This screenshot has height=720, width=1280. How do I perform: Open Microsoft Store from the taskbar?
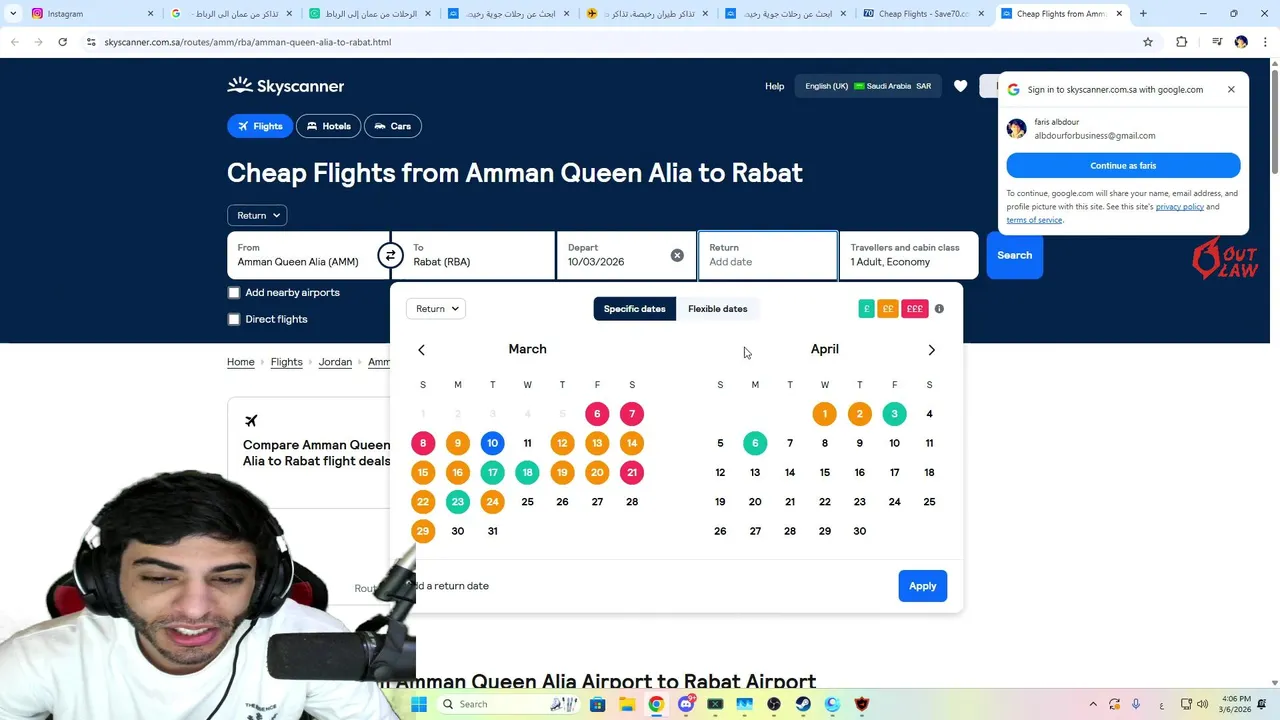point(597,704)
